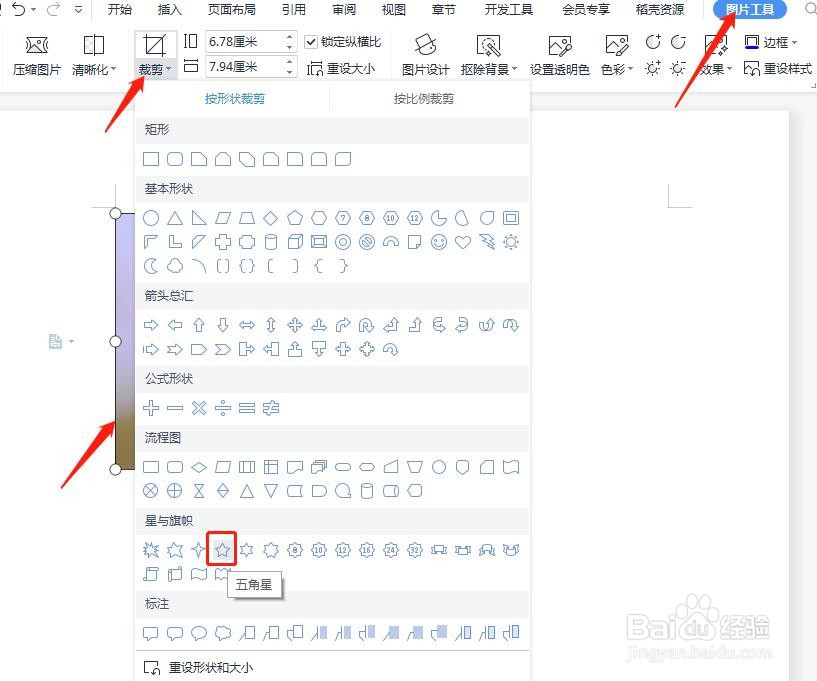Viewport: 817px width, 681px height.
Task: Choose the plus sign in 公式形状
Action: (151, 408)
